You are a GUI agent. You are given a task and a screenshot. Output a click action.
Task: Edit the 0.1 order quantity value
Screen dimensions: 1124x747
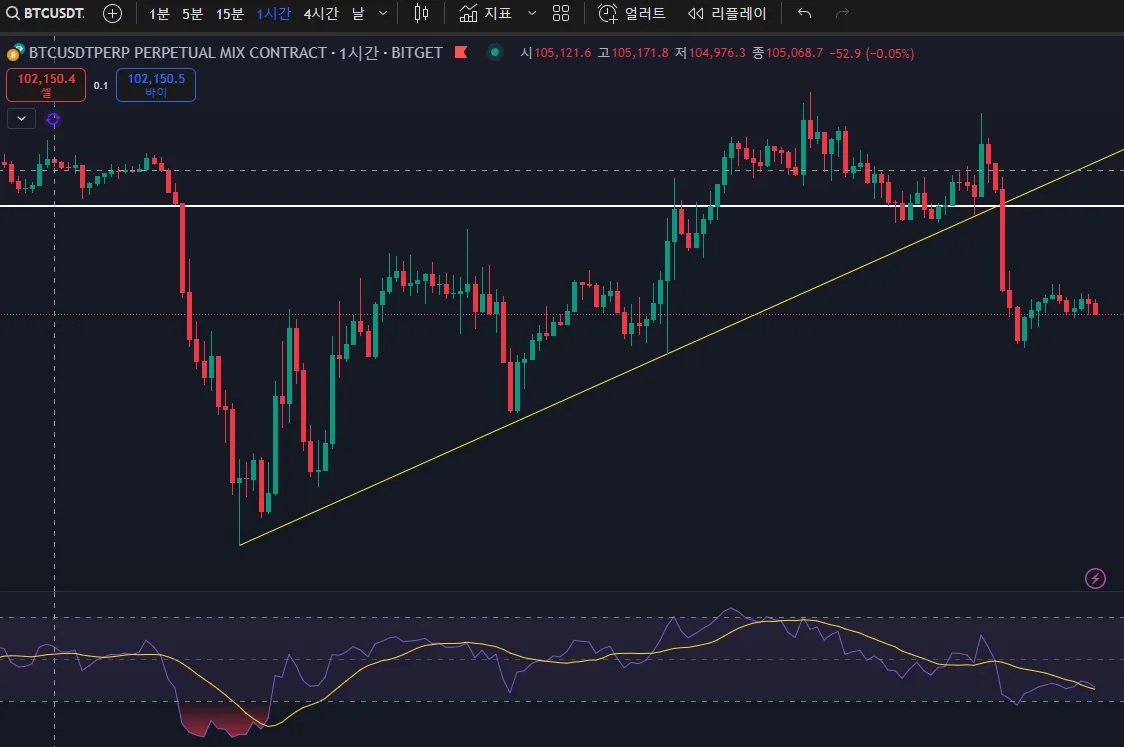(x=101, y=85)
